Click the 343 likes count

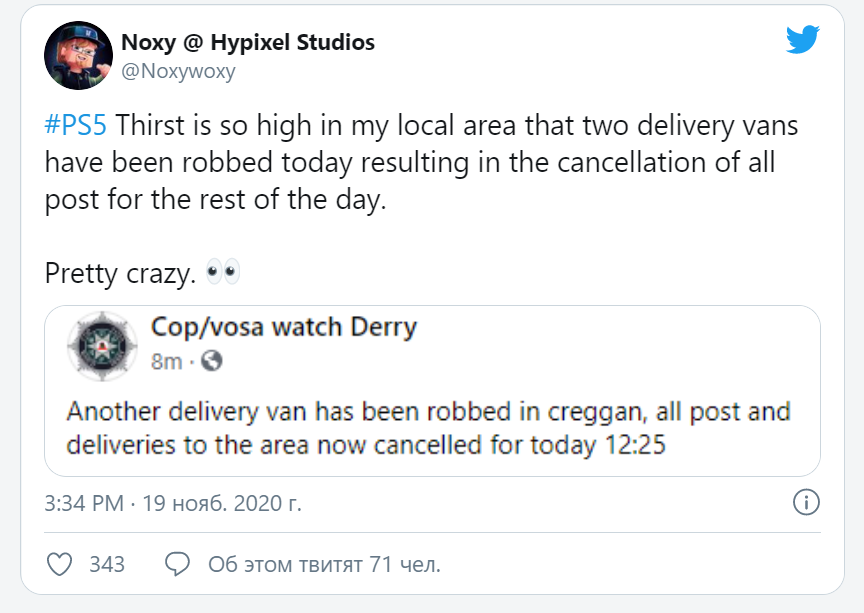107,564
